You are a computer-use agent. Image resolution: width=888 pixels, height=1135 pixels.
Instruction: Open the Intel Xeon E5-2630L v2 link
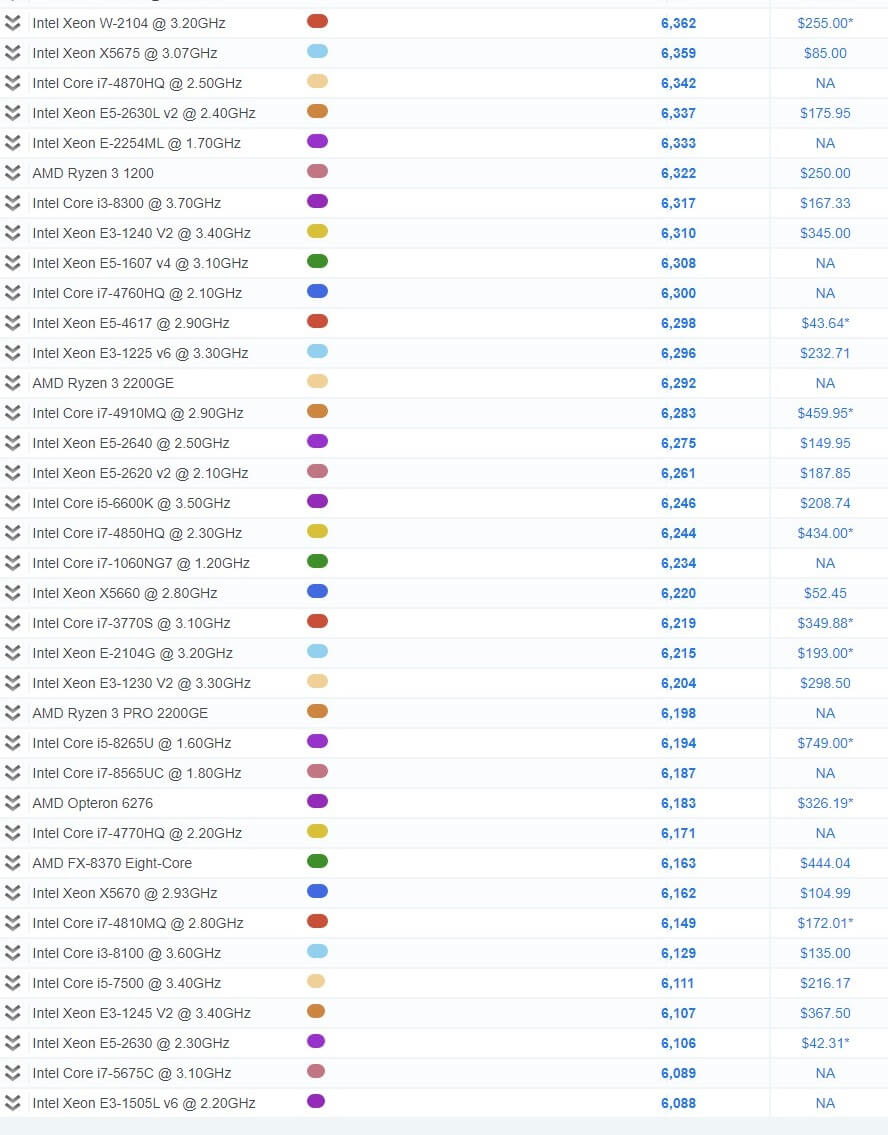143,113
